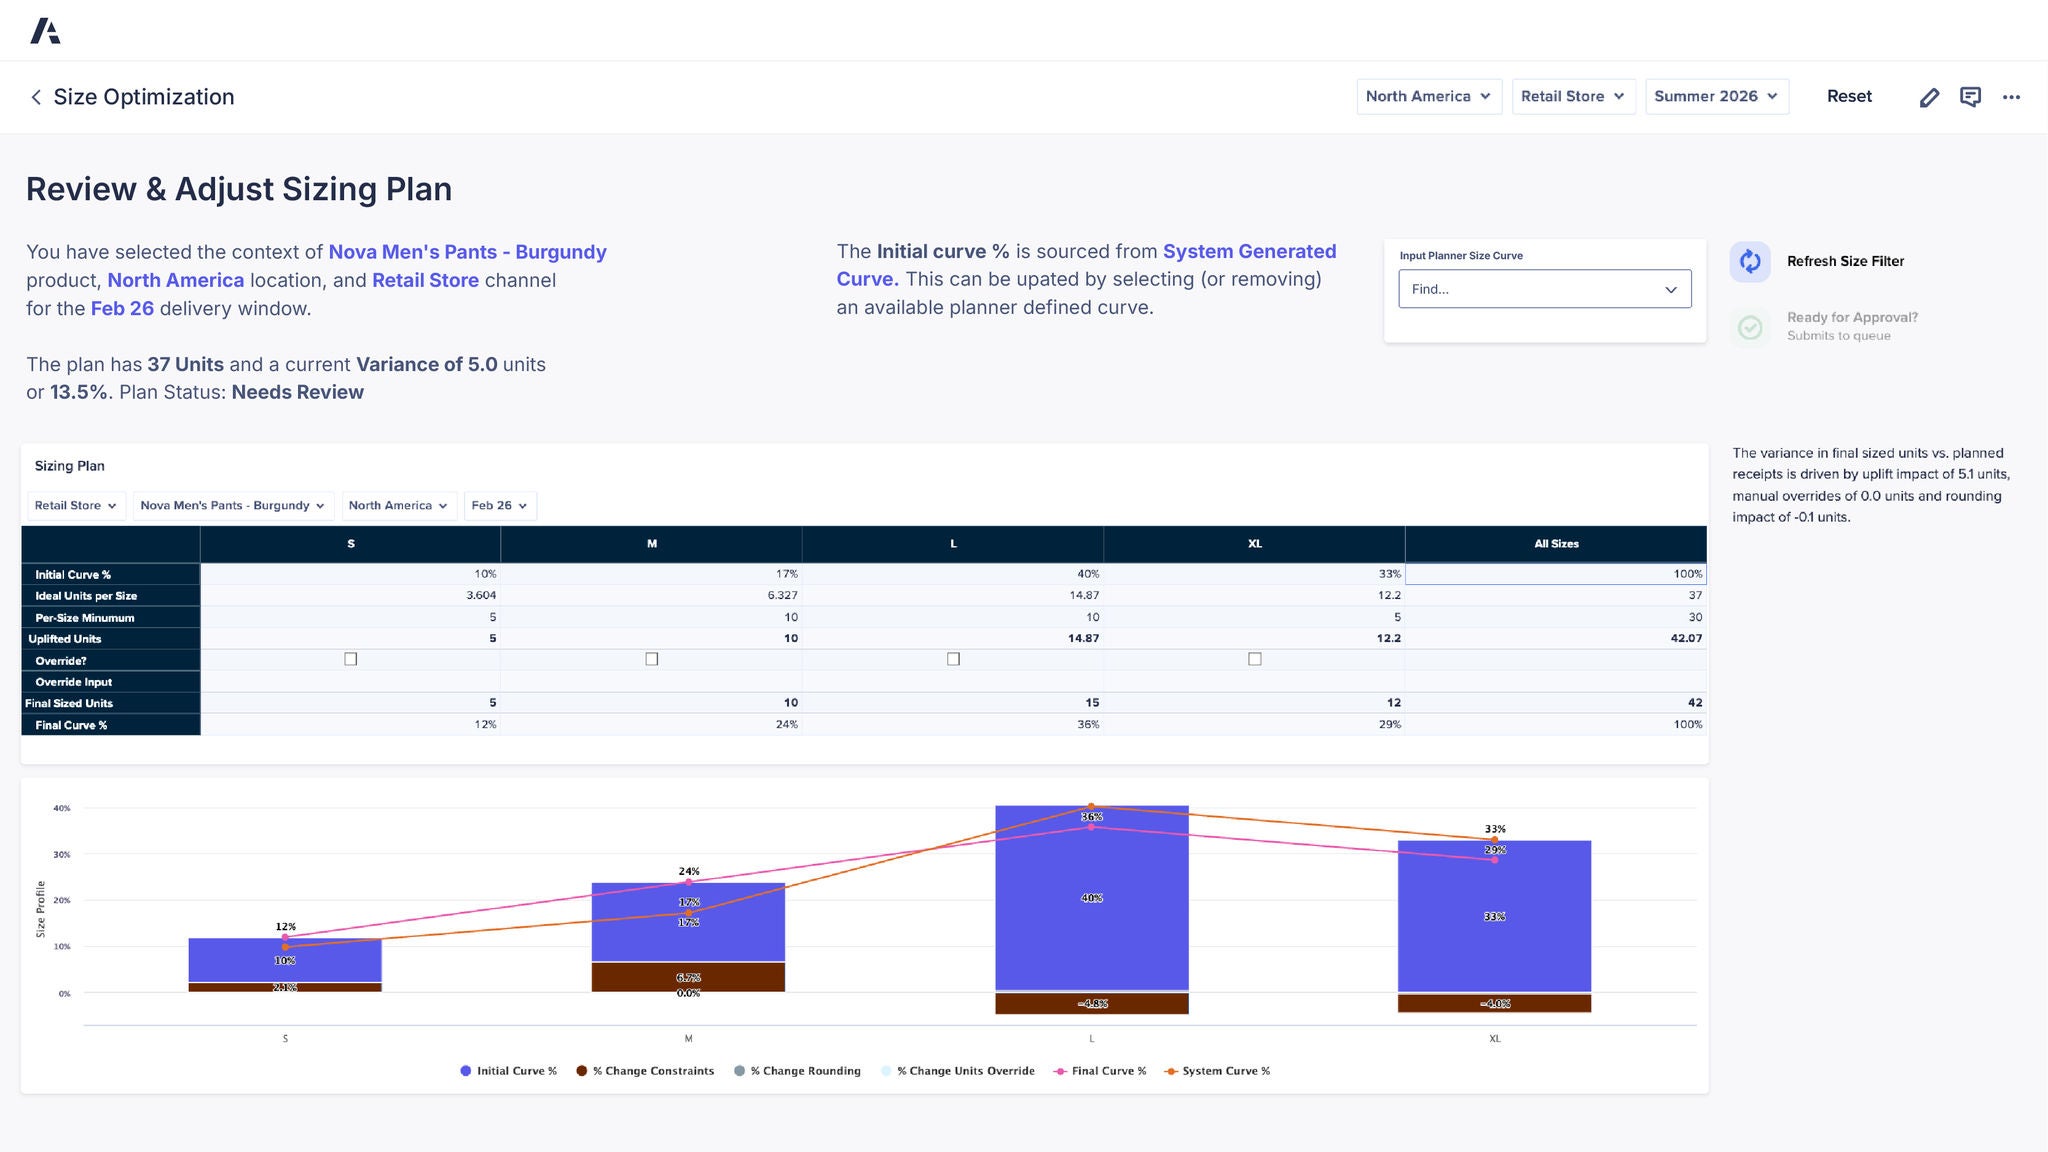Open the Retail Store filter in Sizing Plan
Screen dimensions: 2048x1152
click(76, 506)
